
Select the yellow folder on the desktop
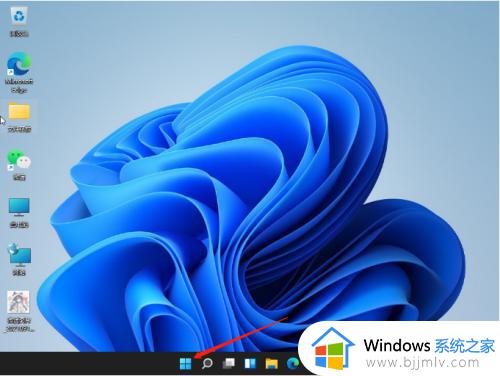click(x=19, y=112)
